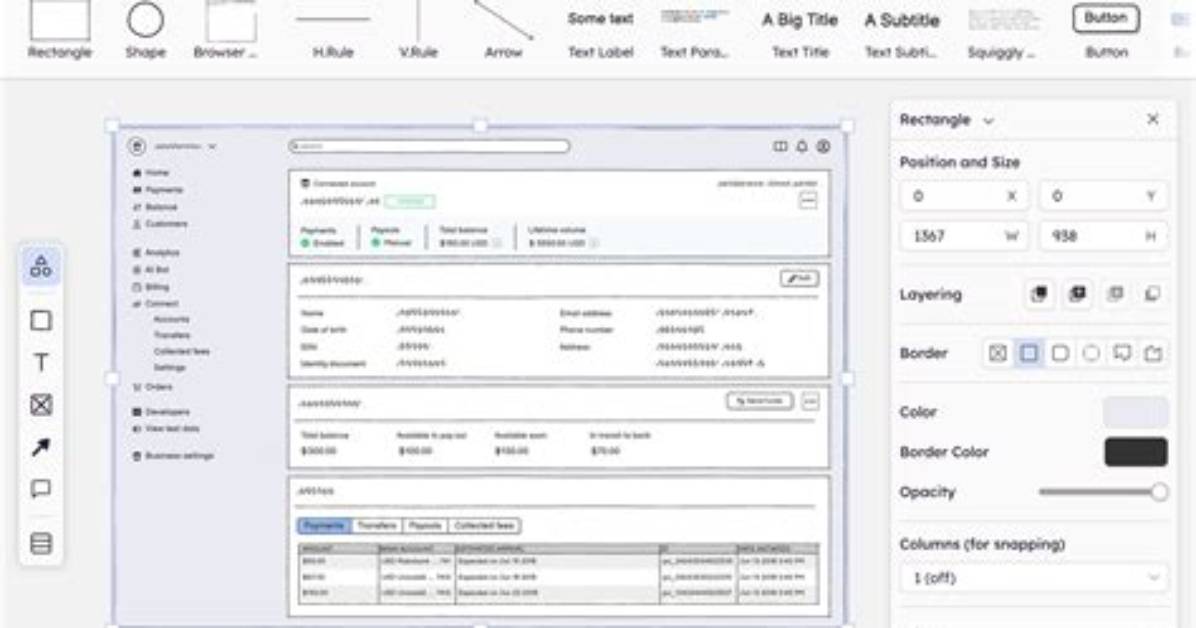Image resolution: width=1196 pixels, height=628 pixels.
Task: Click the Send funds button in wireframe
Action: 760,401
